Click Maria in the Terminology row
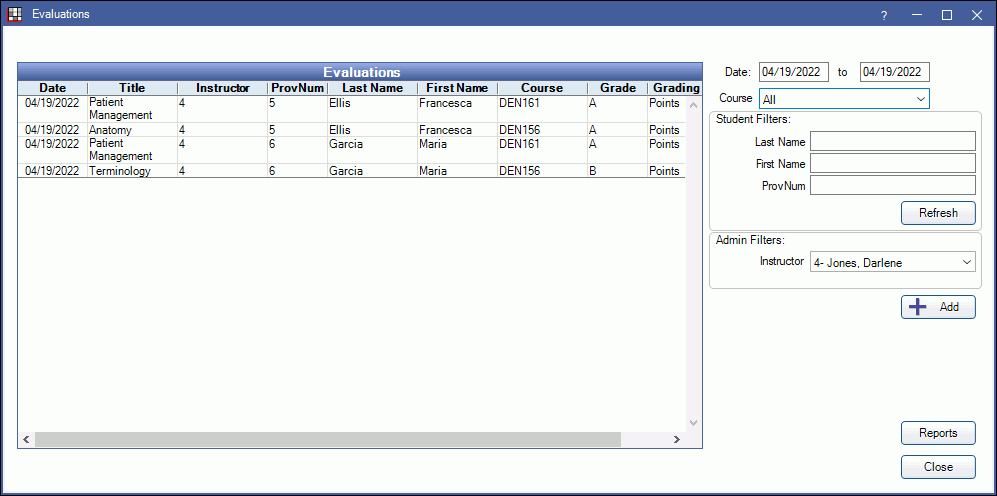This screenshot has height=496, width=997. tap(458, 170)
